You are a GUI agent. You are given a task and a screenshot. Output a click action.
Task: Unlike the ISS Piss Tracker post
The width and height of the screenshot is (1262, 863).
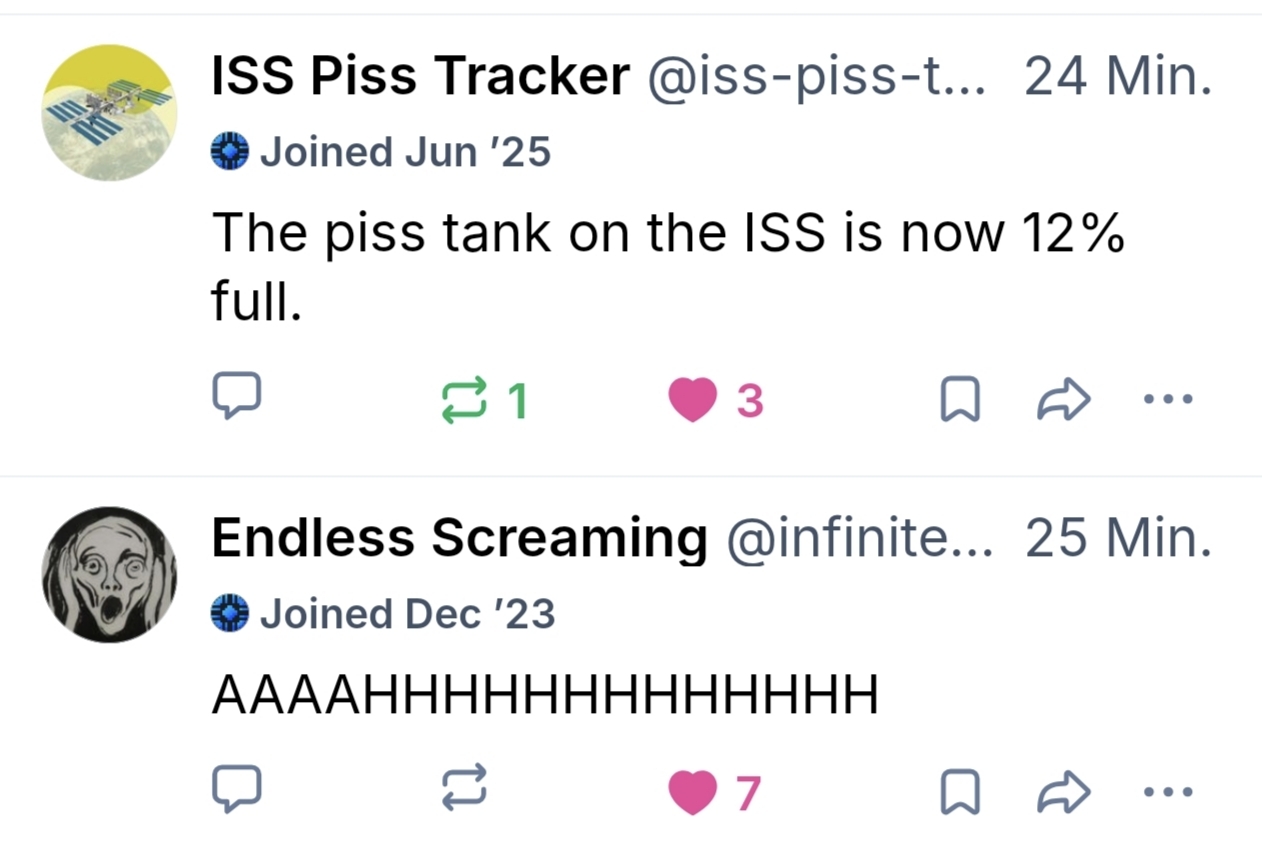point(693,399)
